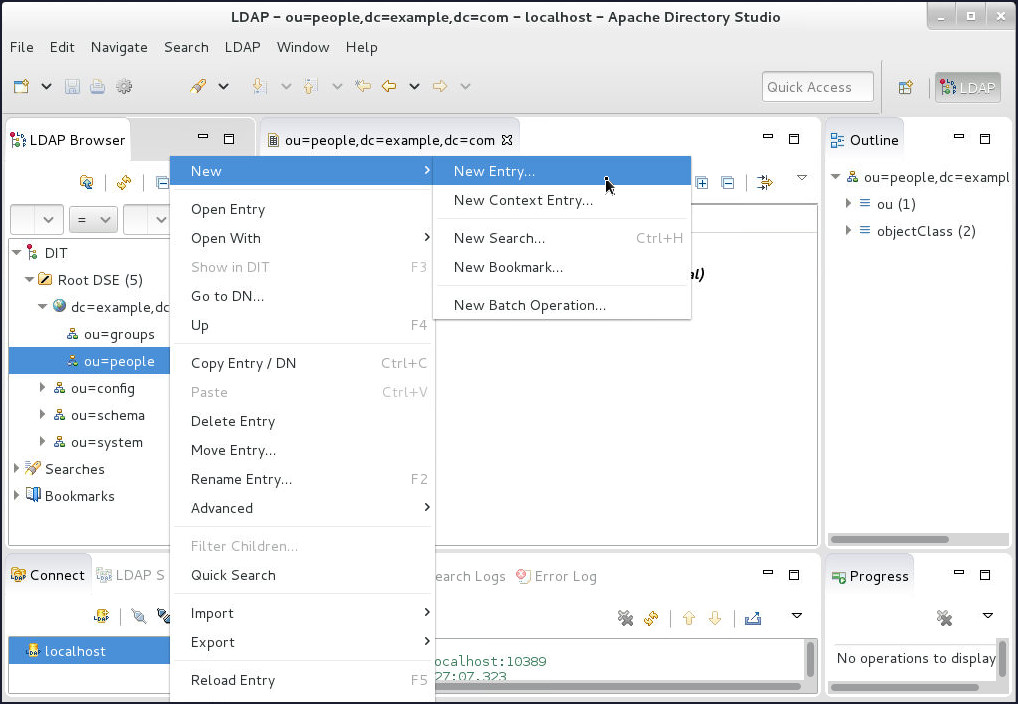This screenshot has width=1018, height=704.
Task: Expand the Searches node
Action: click(16, 468)
